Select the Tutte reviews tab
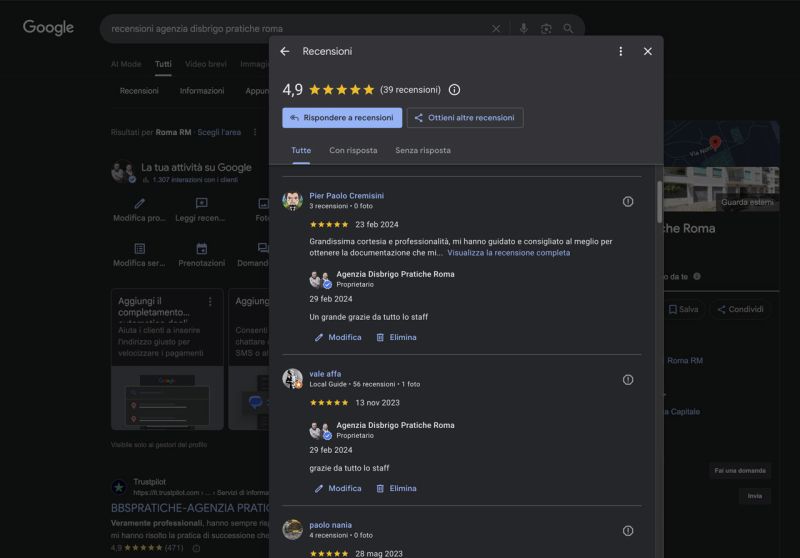This screenshot has height=558, width=800. coord(301,150)
